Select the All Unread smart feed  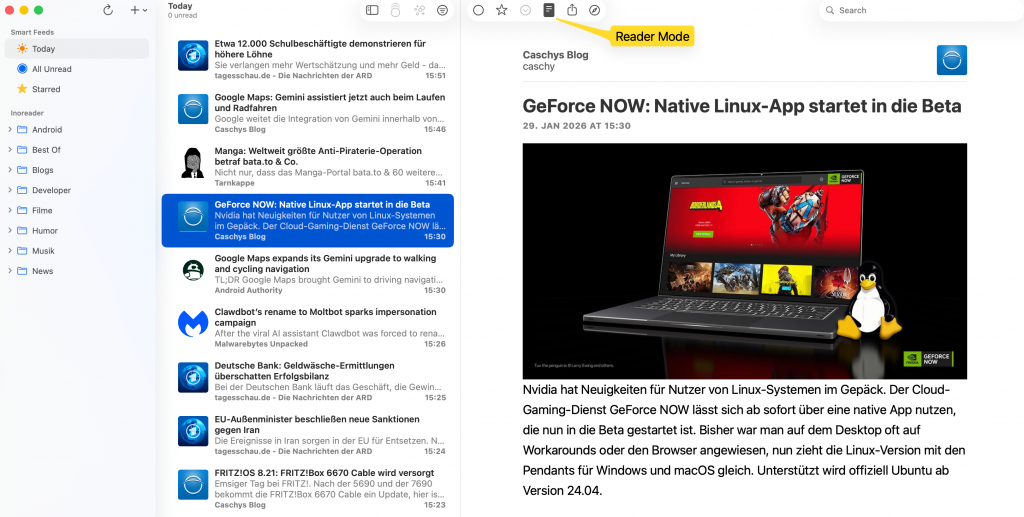pos(76,69)
